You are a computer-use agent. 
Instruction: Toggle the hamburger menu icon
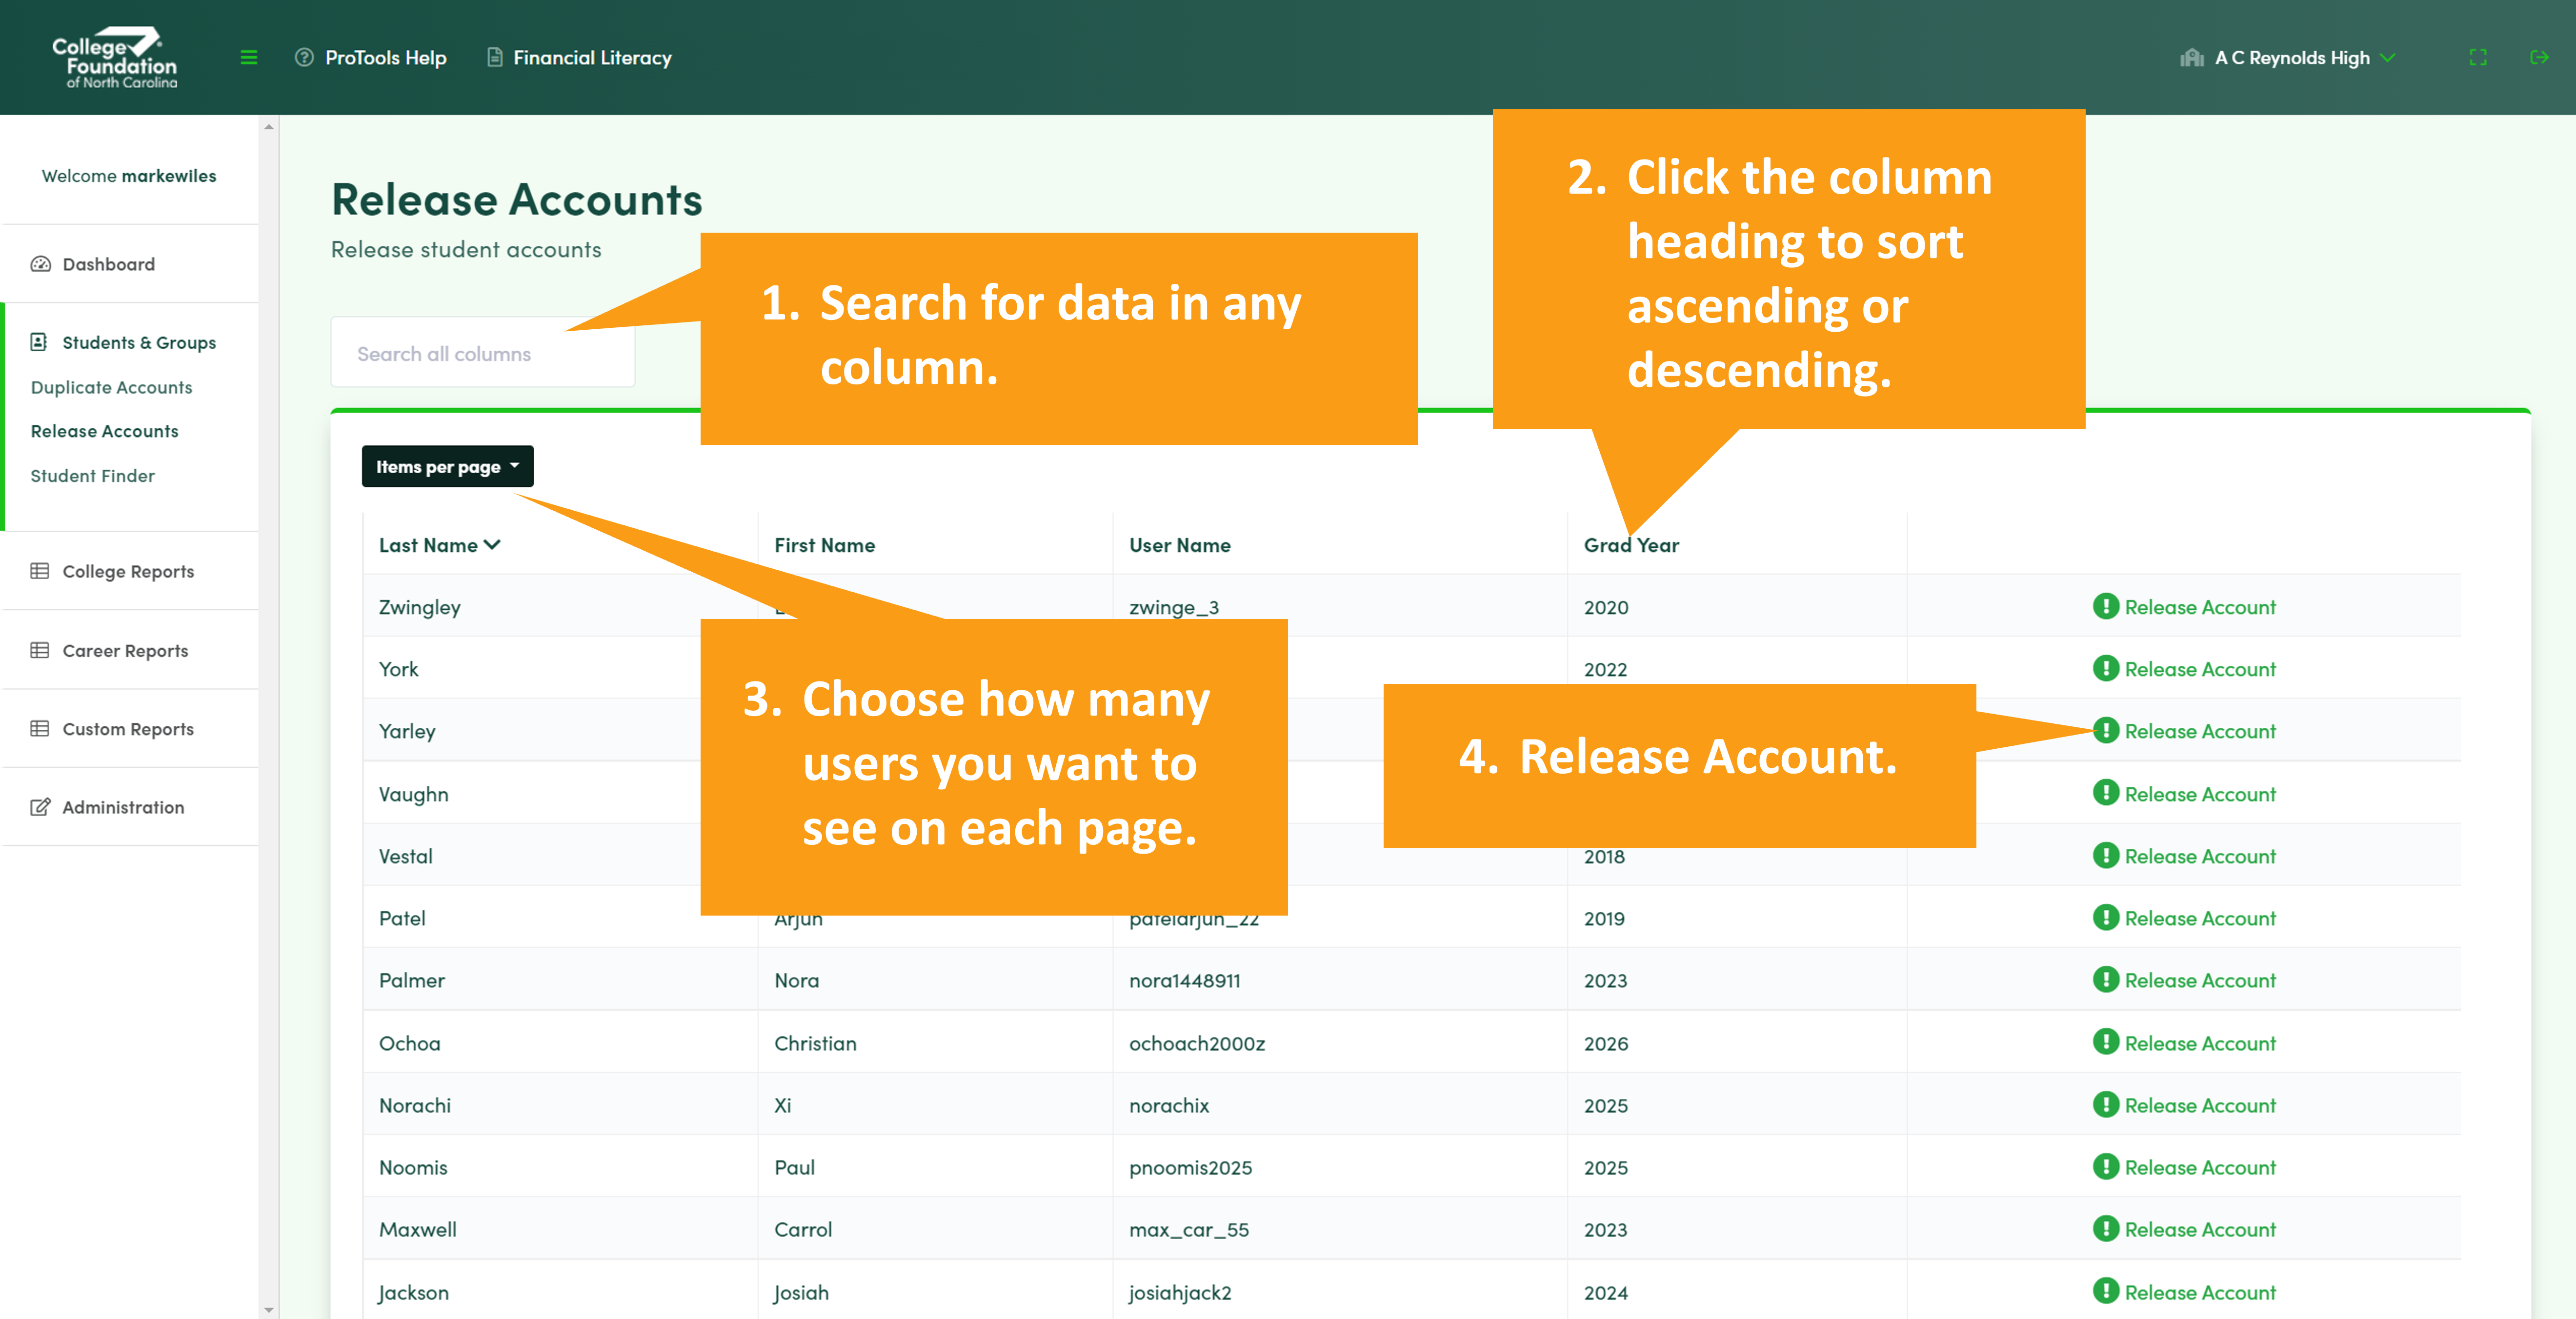tap(249, 58)
